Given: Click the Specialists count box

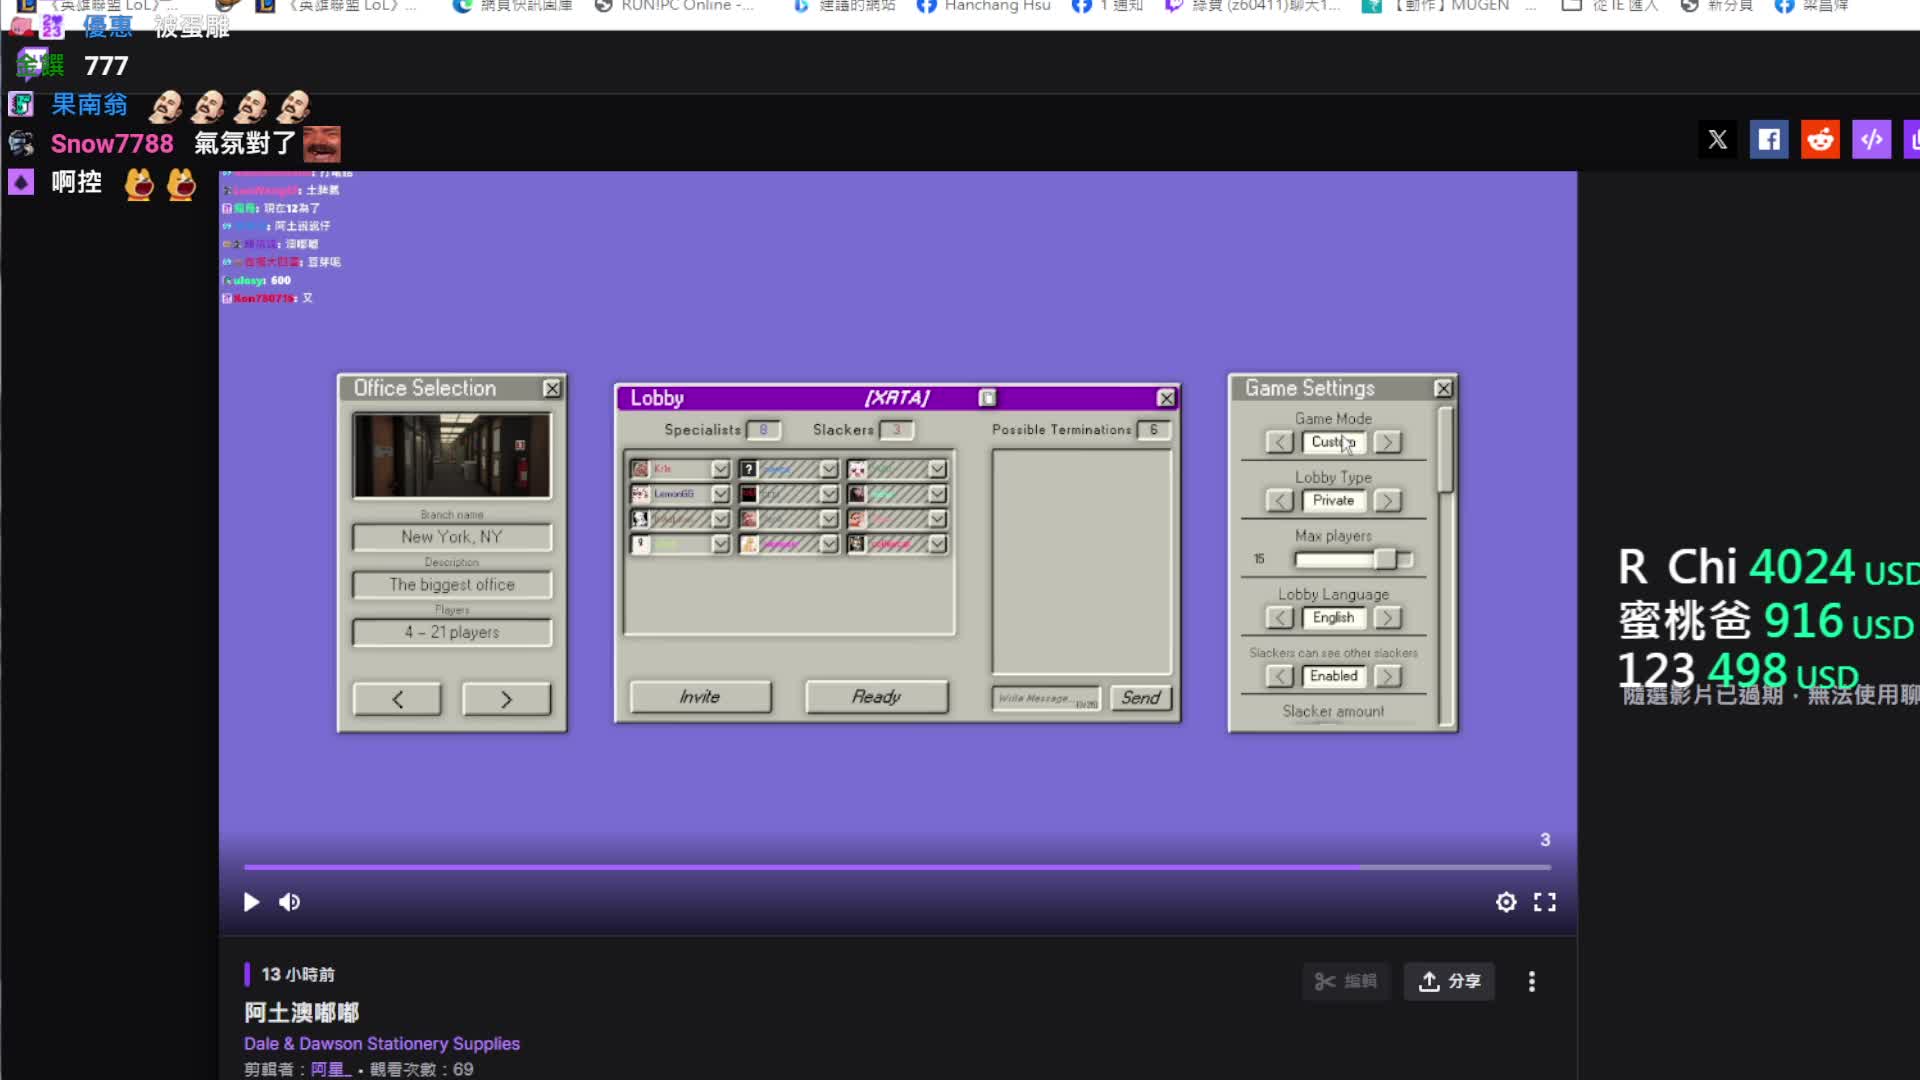Looking at the screenshot, I should [x=763, y=430].
